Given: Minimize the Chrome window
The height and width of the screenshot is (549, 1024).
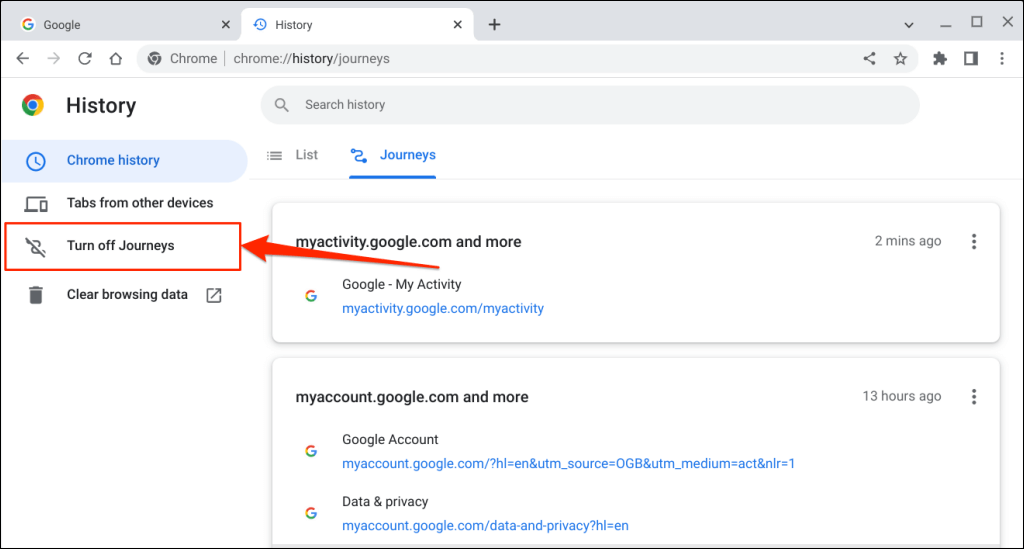Looking at the screenshot, I should point(946,25).
